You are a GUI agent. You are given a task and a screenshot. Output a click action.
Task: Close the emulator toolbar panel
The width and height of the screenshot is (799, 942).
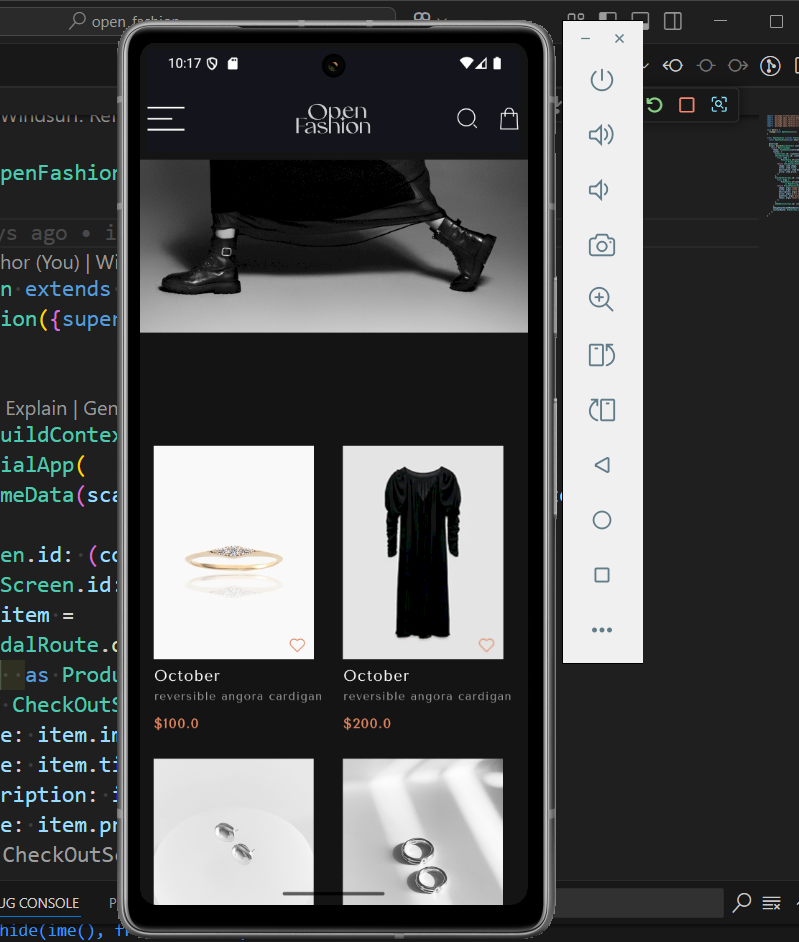pyautogui.click(x=619, y=38)
